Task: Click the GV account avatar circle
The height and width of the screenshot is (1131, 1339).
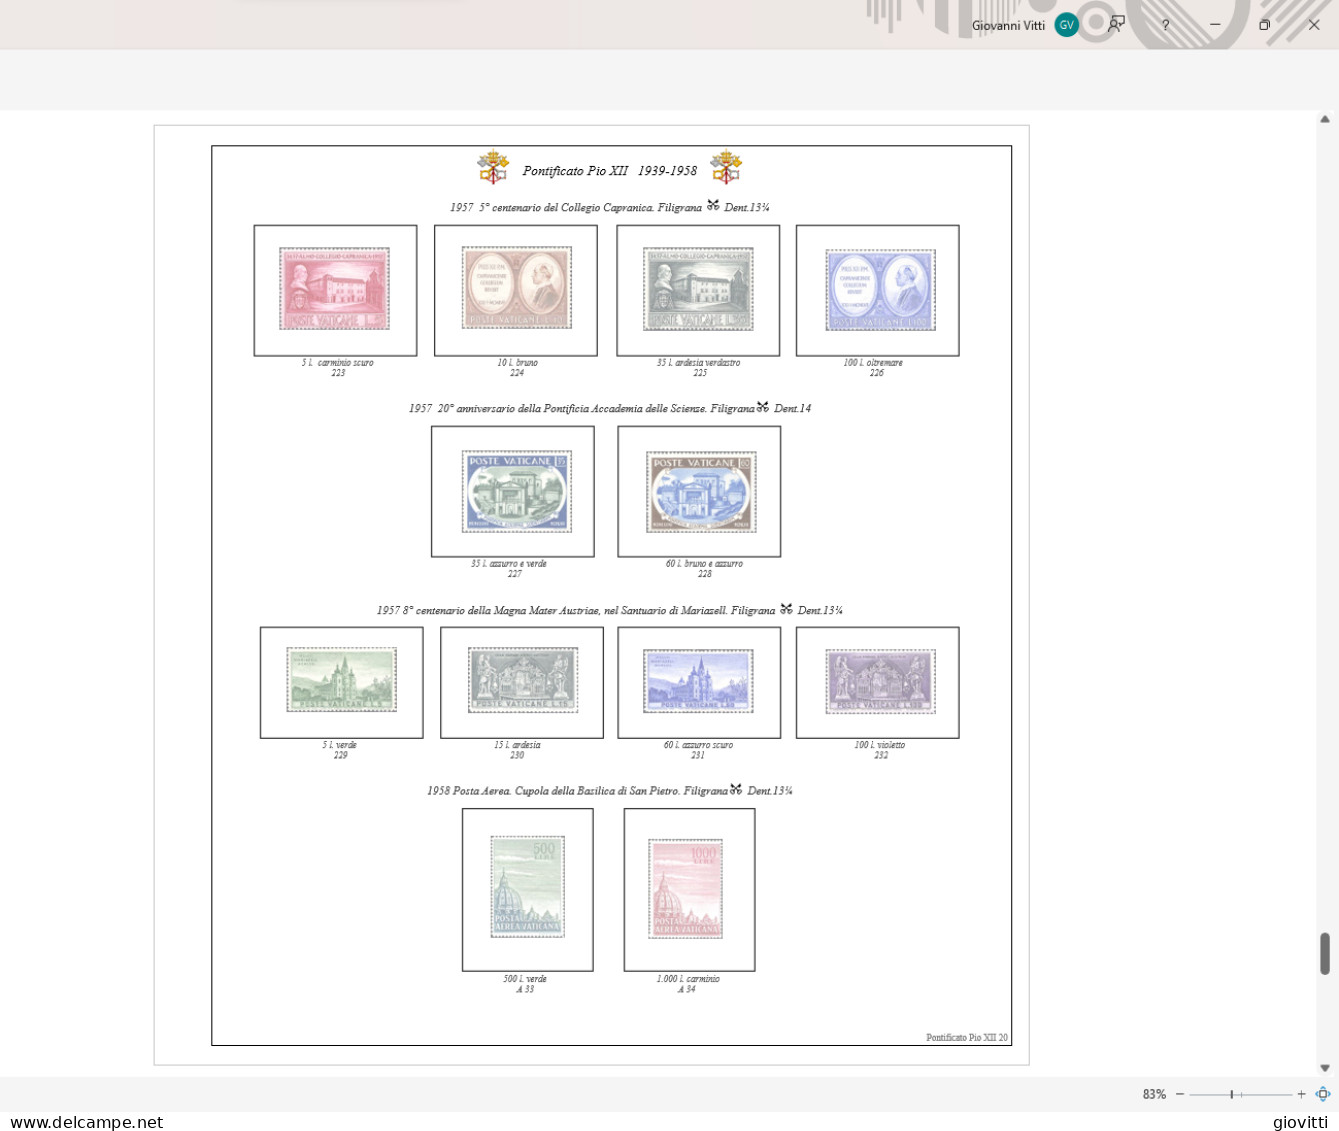Action: pos(1066,25)
